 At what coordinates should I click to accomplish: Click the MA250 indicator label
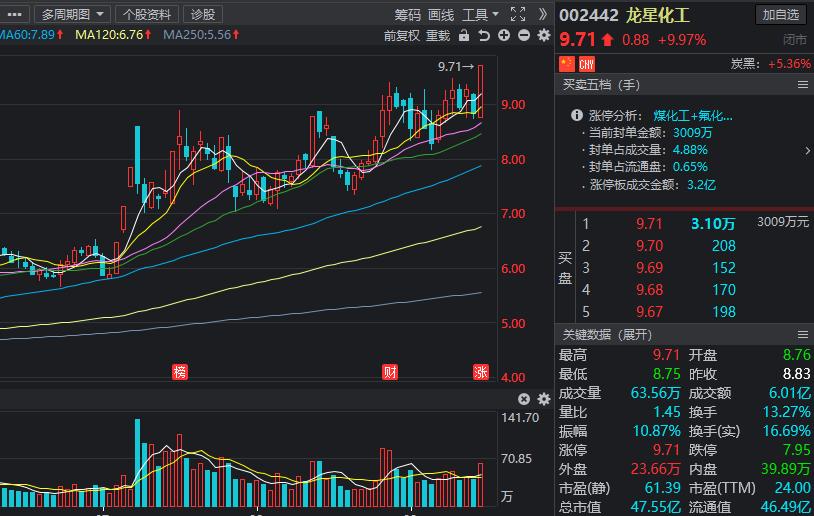click(x=201, y=35)
